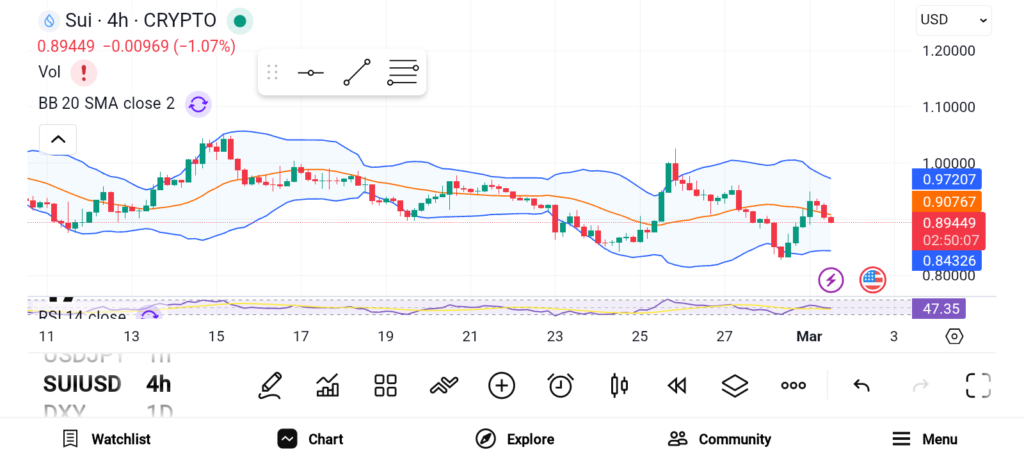Open the Menu button

pos(925,439)
